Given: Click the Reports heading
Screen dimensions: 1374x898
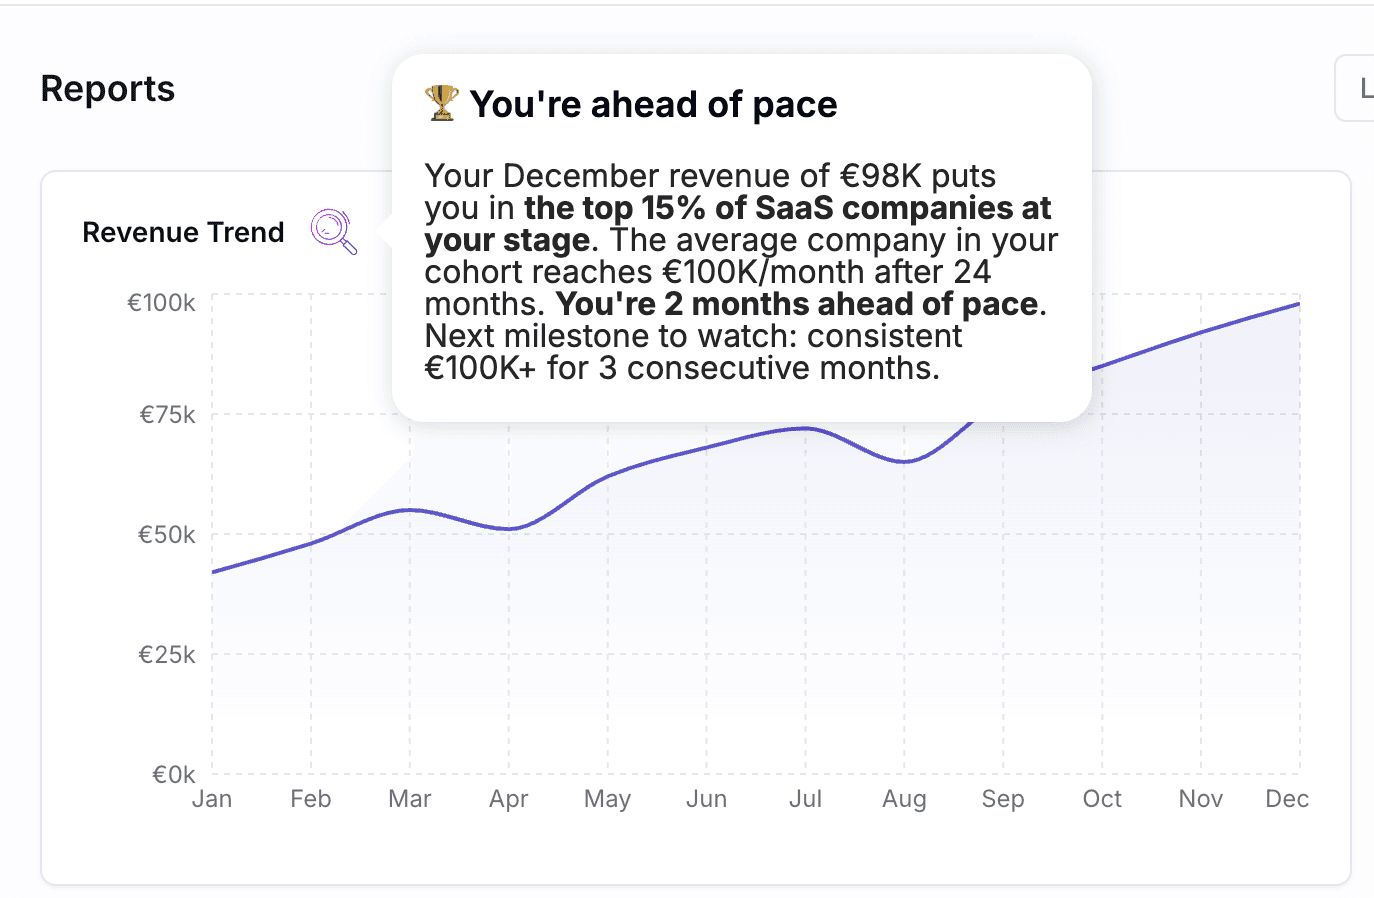Looking at the screenshot, I should point(107,88).
